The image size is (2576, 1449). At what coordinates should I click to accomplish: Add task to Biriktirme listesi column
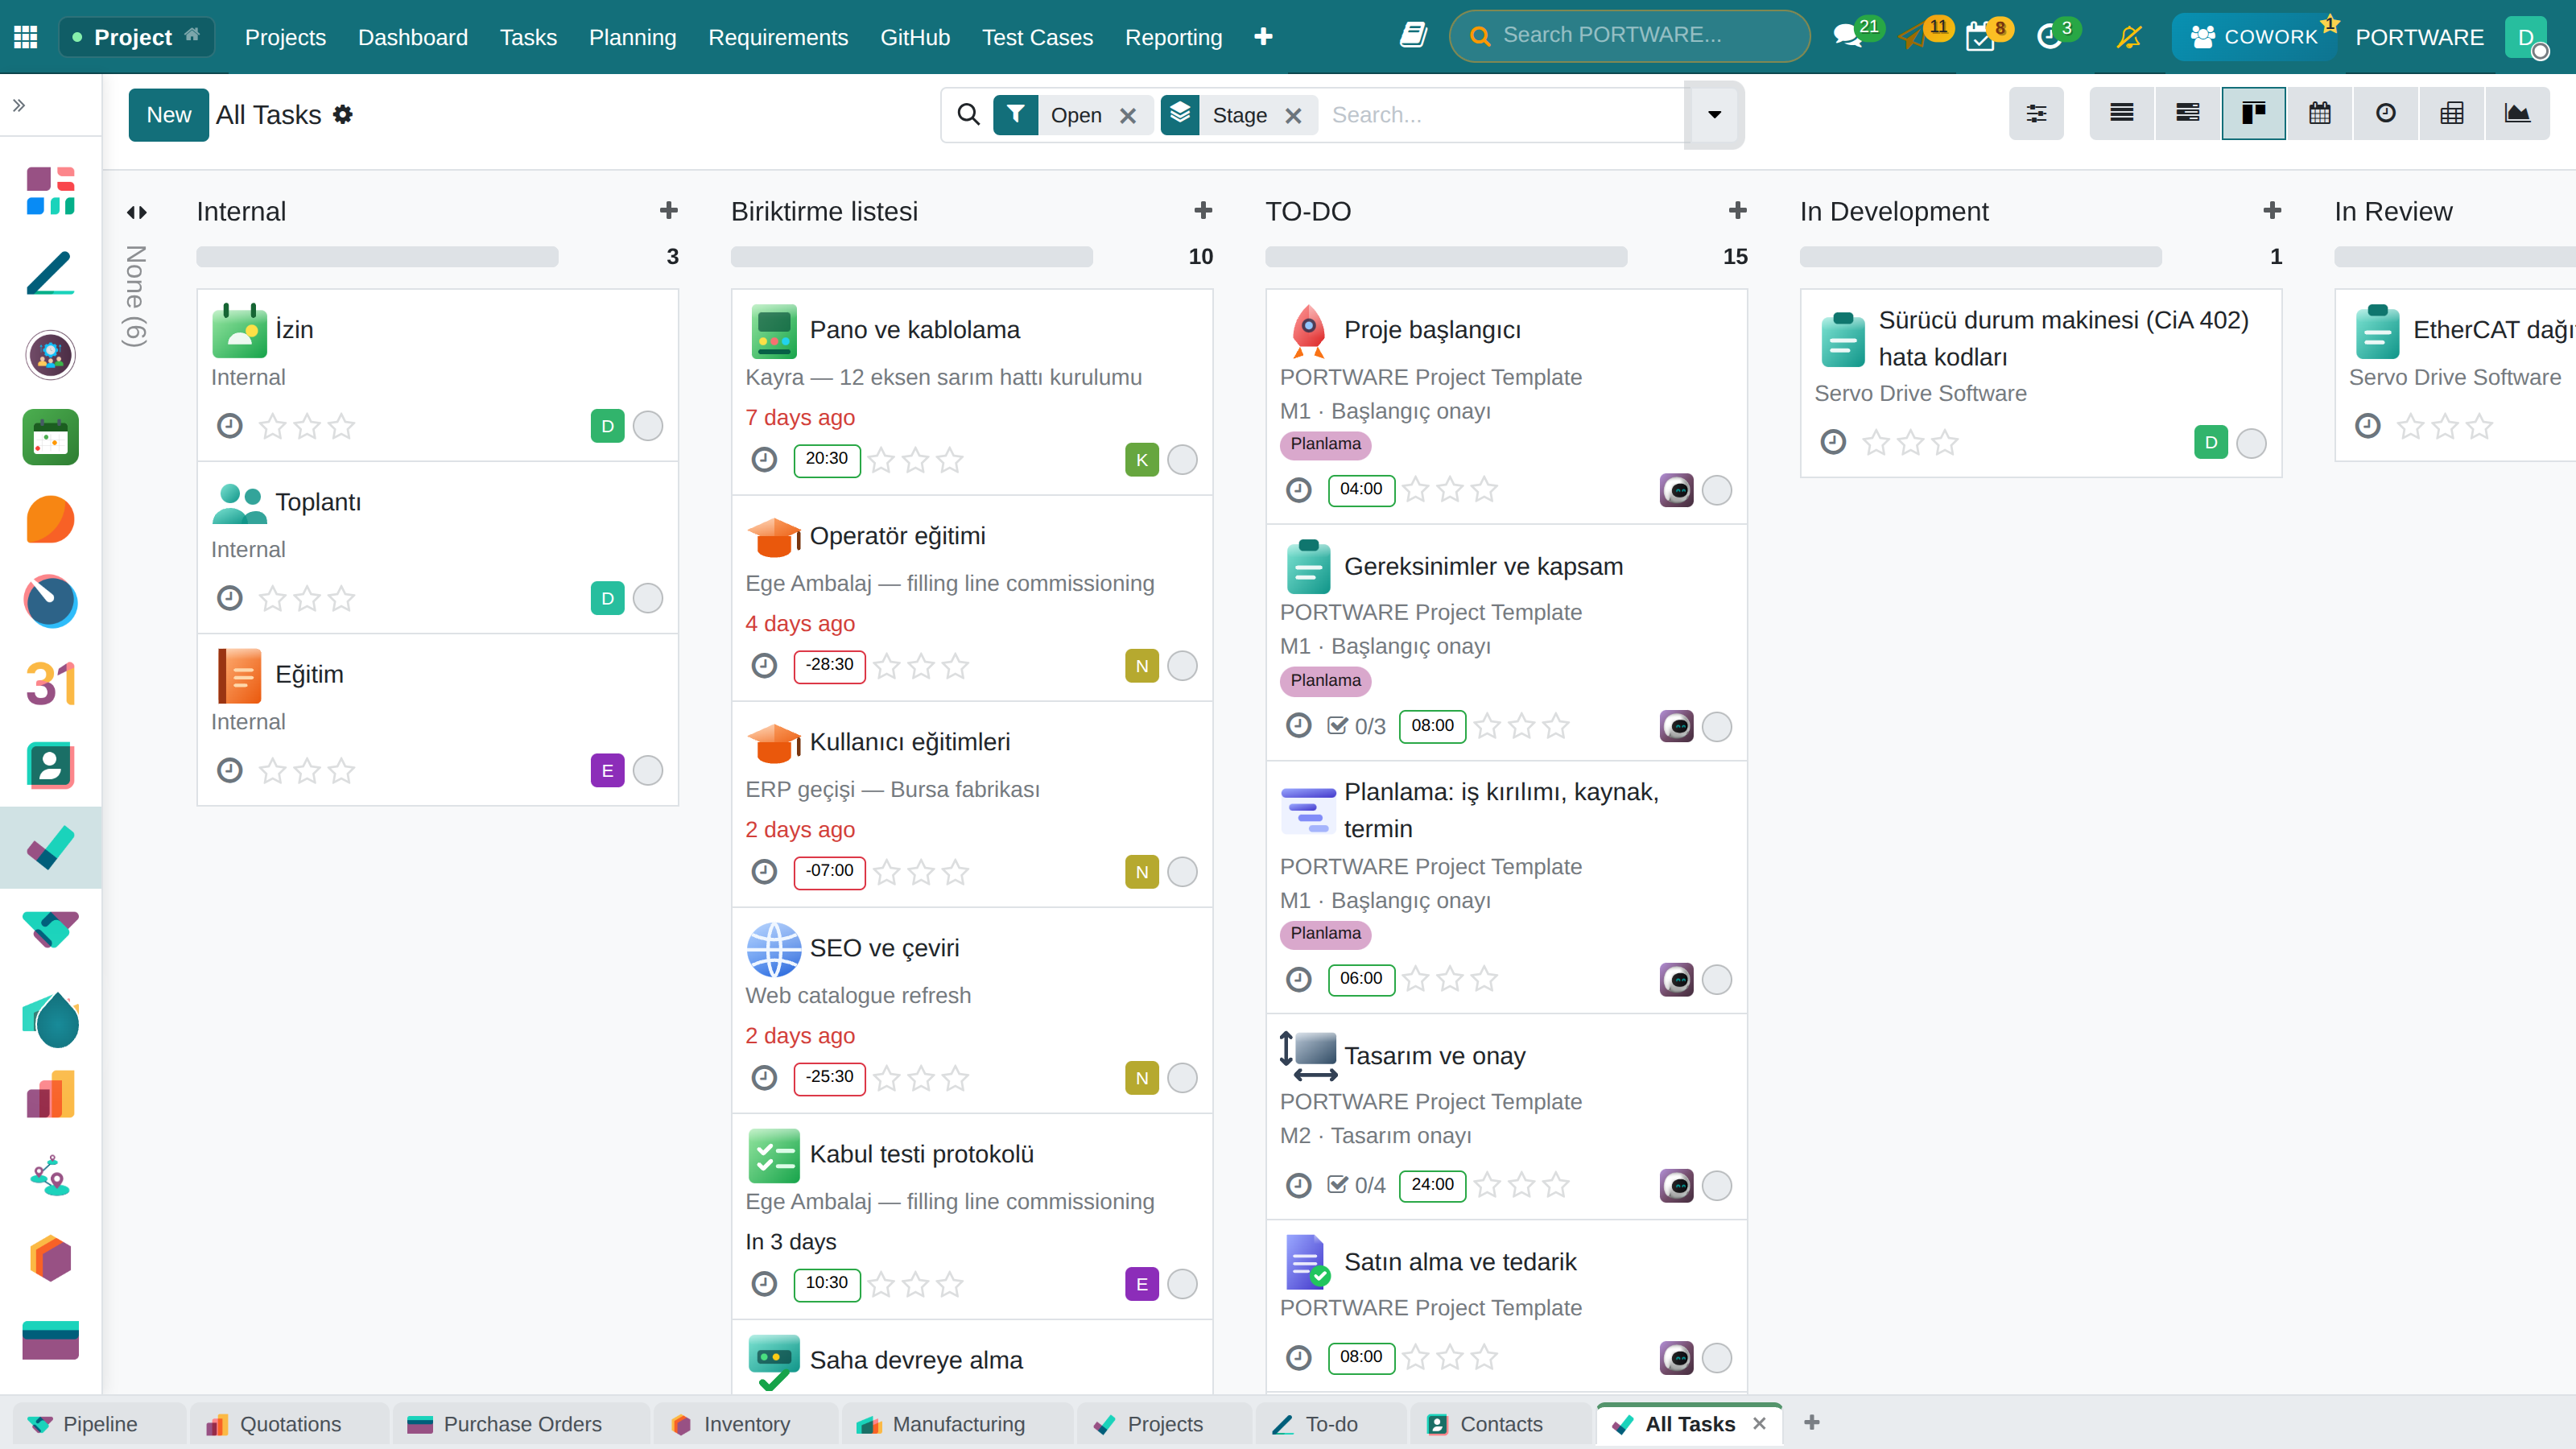[x=1203, y=211]
